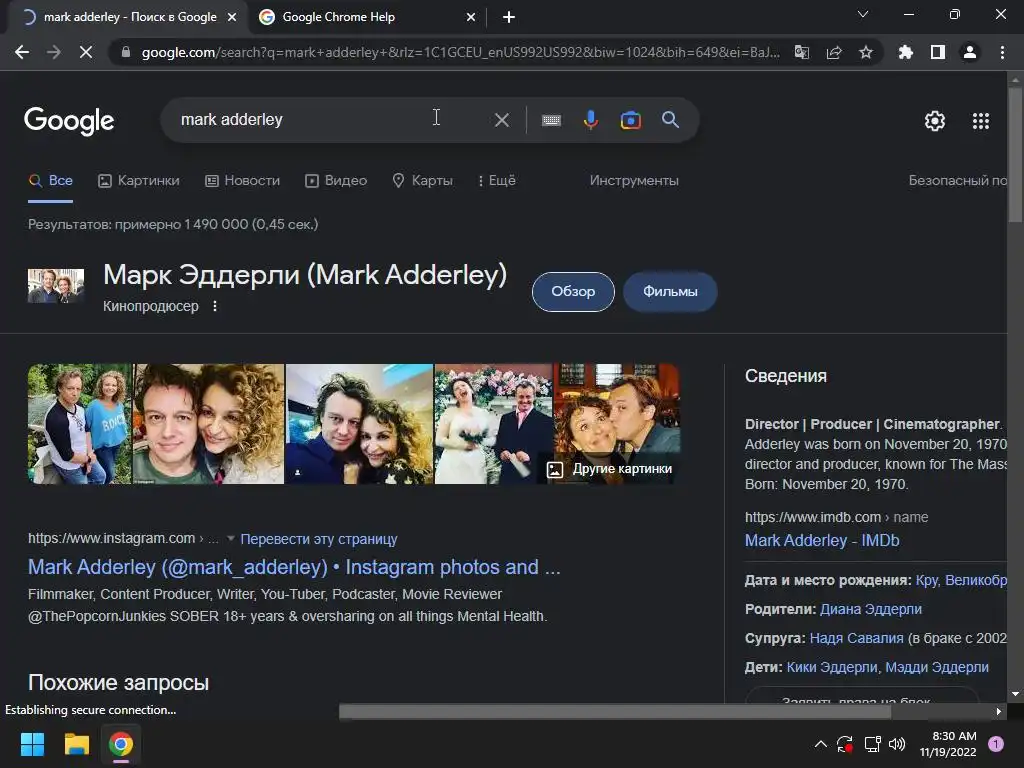Submit search with magnifier icon

[x=671, y=120]
